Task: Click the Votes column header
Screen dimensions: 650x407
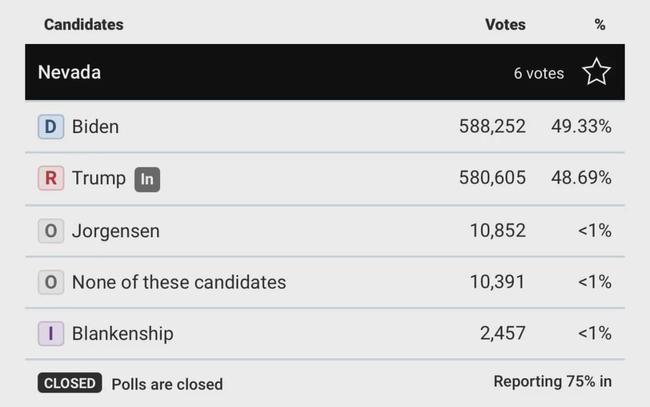Action: 505,23
